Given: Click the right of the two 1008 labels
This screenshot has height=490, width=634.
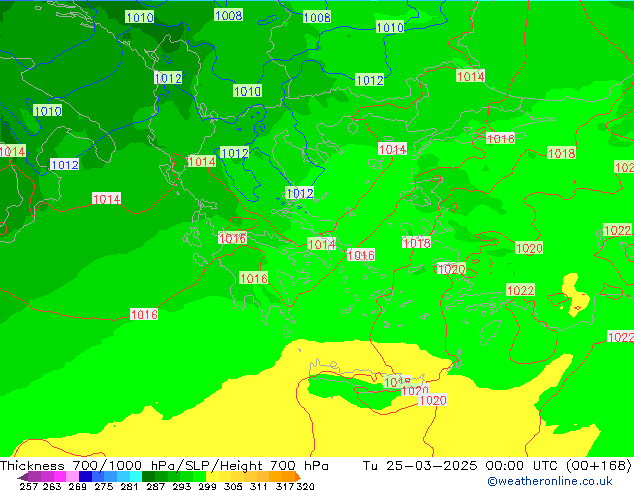Looking at the screenshot, I should (x=317, y=17).
